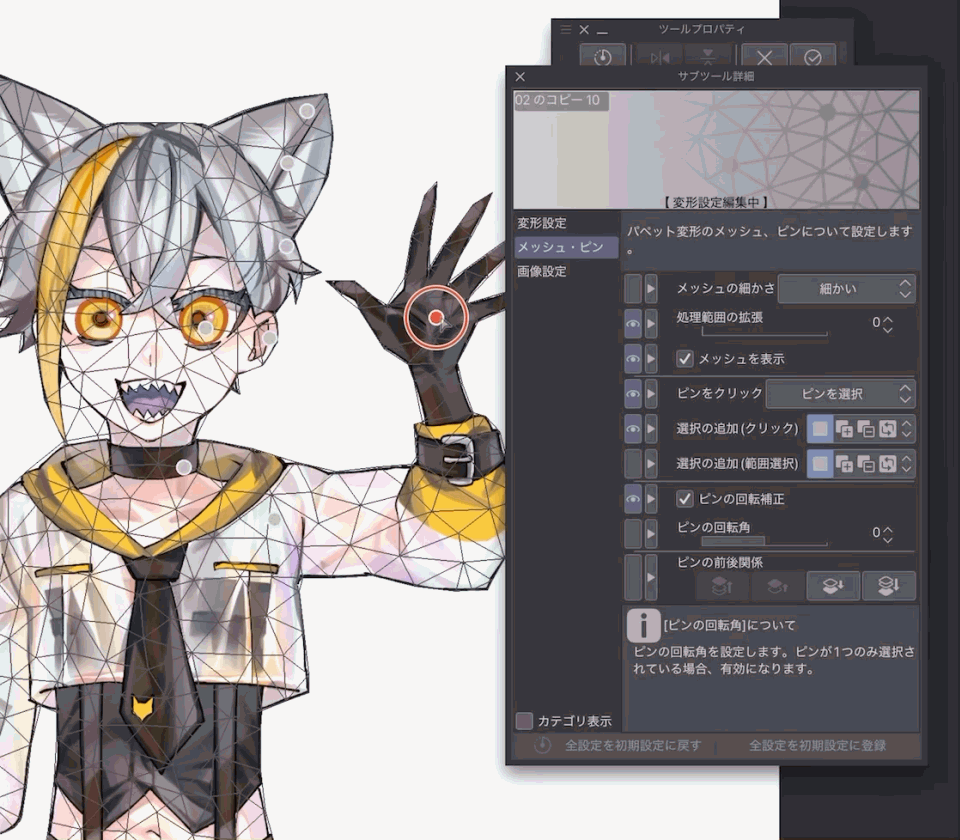This screenshot has height=840, width=960.
Task: Click the 02 のコピー 10 sub tool label
Action: pos(558,100)
